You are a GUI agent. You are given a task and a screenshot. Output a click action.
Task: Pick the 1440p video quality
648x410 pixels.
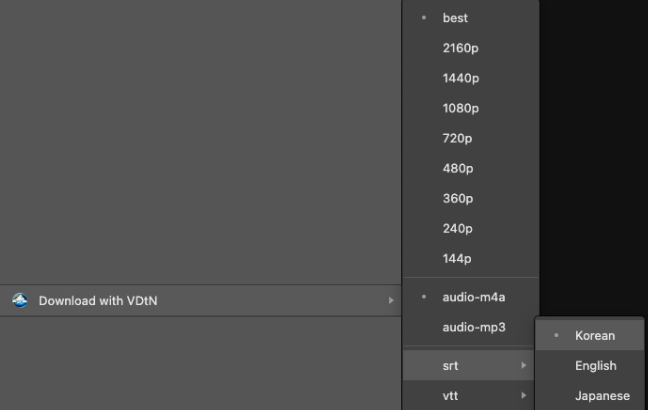[x=460, y=78]
